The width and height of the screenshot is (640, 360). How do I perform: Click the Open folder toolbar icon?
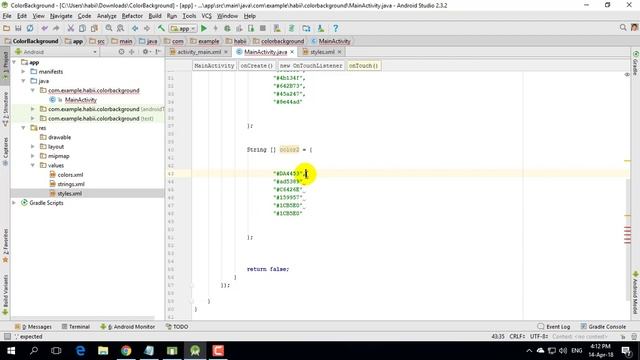(6, 29)
